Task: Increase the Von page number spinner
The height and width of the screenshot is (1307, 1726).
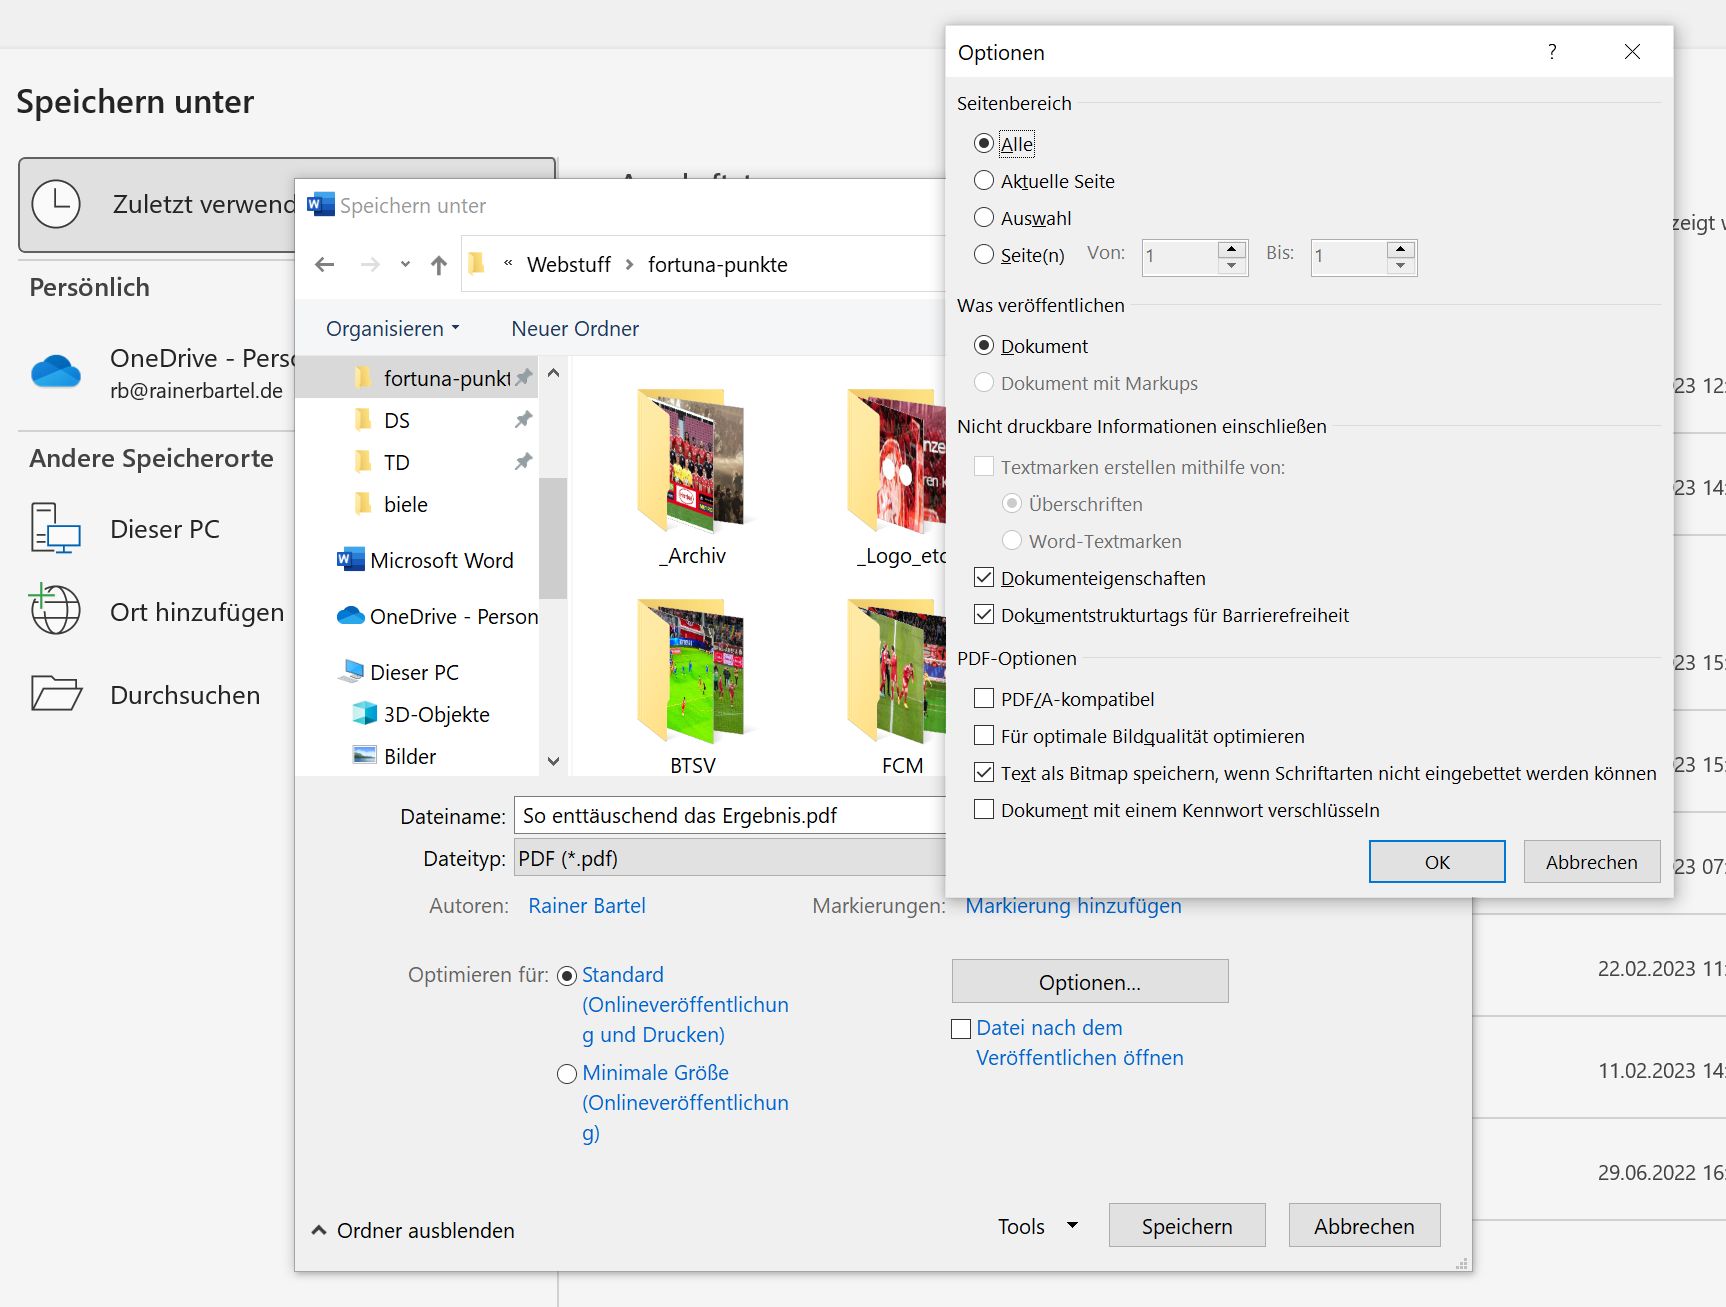Action: pos(1232,248)
